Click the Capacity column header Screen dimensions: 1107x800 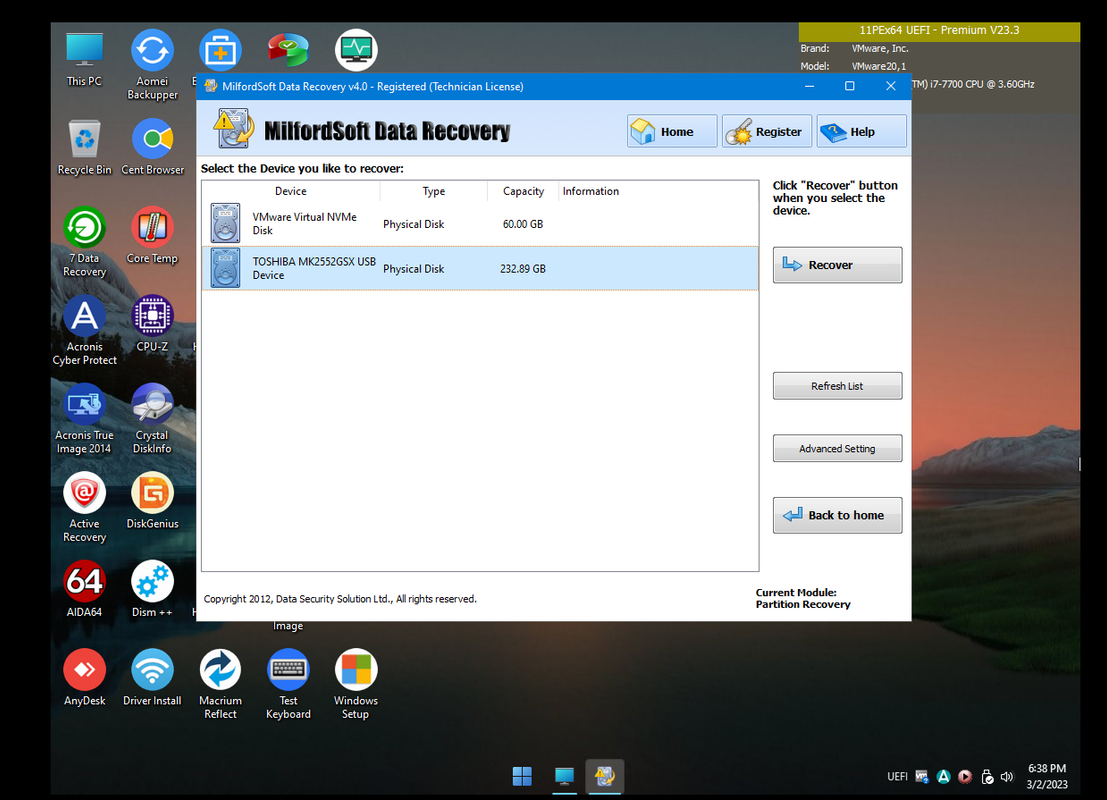click(523, 191)
